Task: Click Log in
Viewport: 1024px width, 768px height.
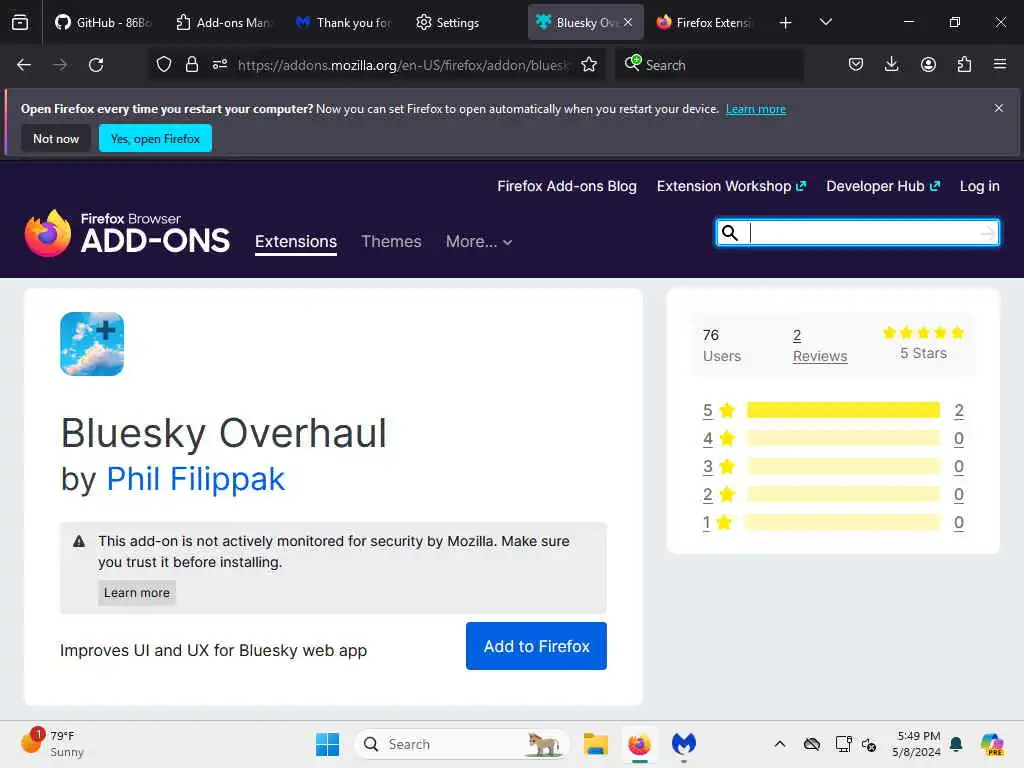Action: 979,186
